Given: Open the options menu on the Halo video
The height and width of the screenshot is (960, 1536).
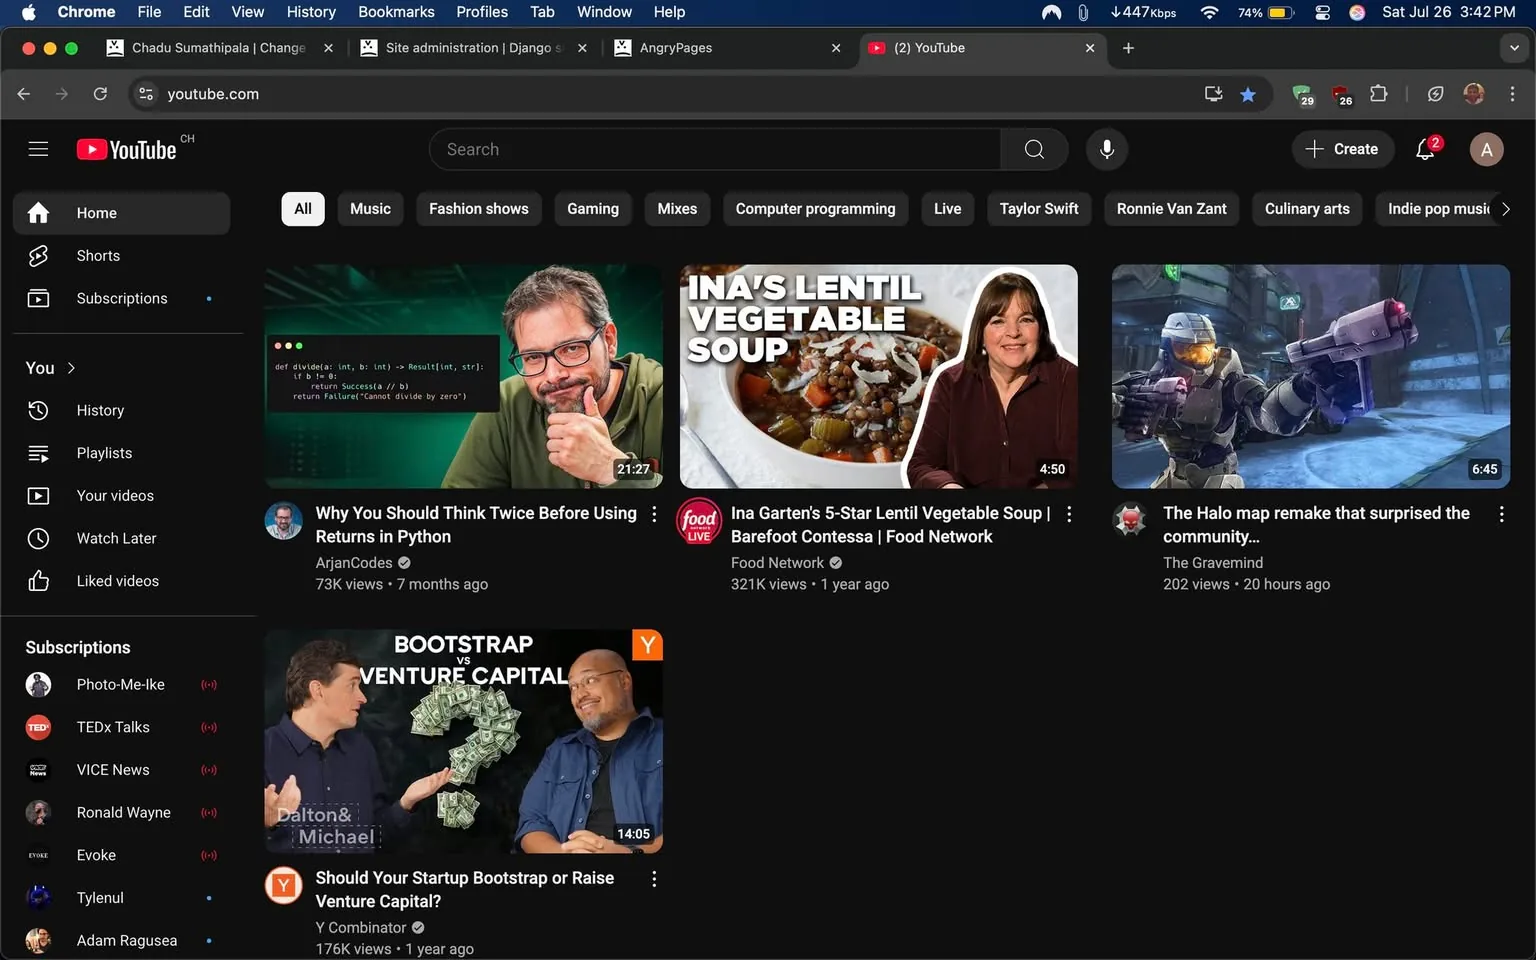Looking at the screenshot, I should coord(1501,514).
